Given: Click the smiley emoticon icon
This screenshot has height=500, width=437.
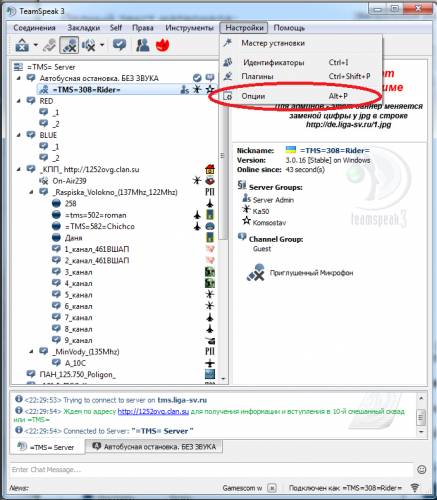Looking at the screenshot, I should (422, 470).
